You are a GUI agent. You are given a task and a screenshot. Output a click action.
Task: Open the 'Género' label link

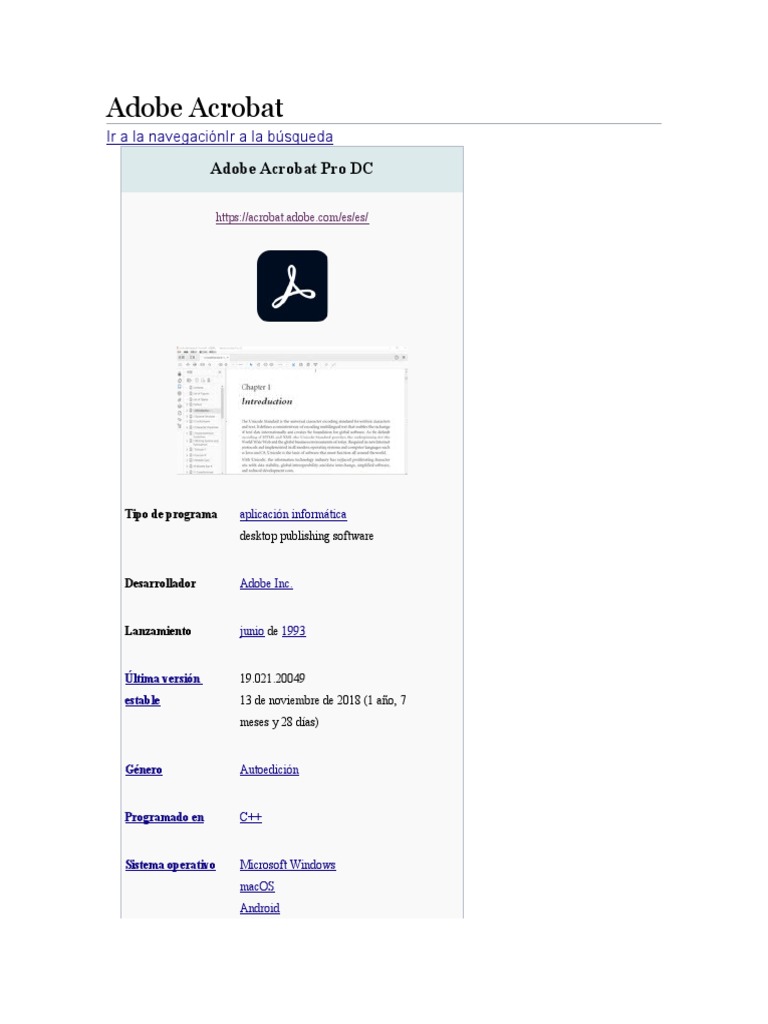coord(143,769)
